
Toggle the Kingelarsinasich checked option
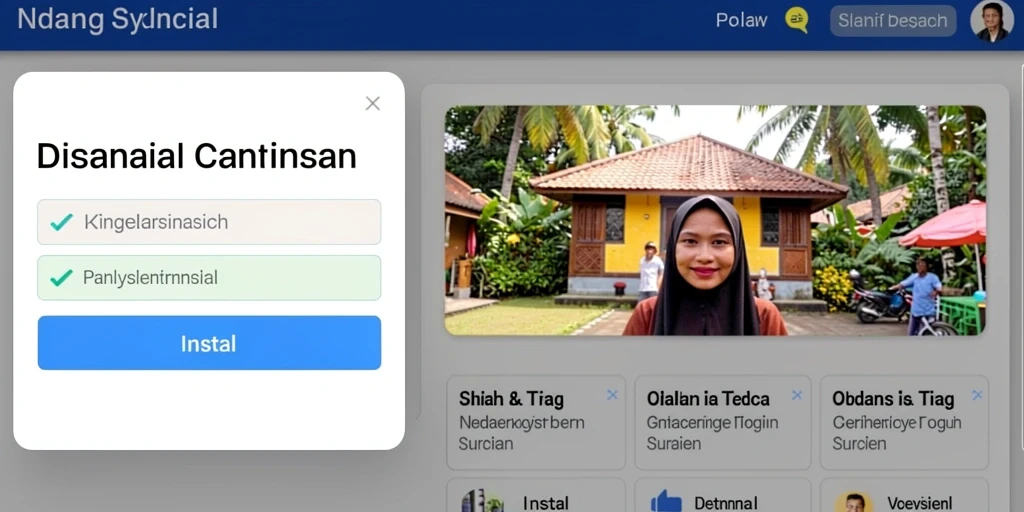tap(209, 222)
